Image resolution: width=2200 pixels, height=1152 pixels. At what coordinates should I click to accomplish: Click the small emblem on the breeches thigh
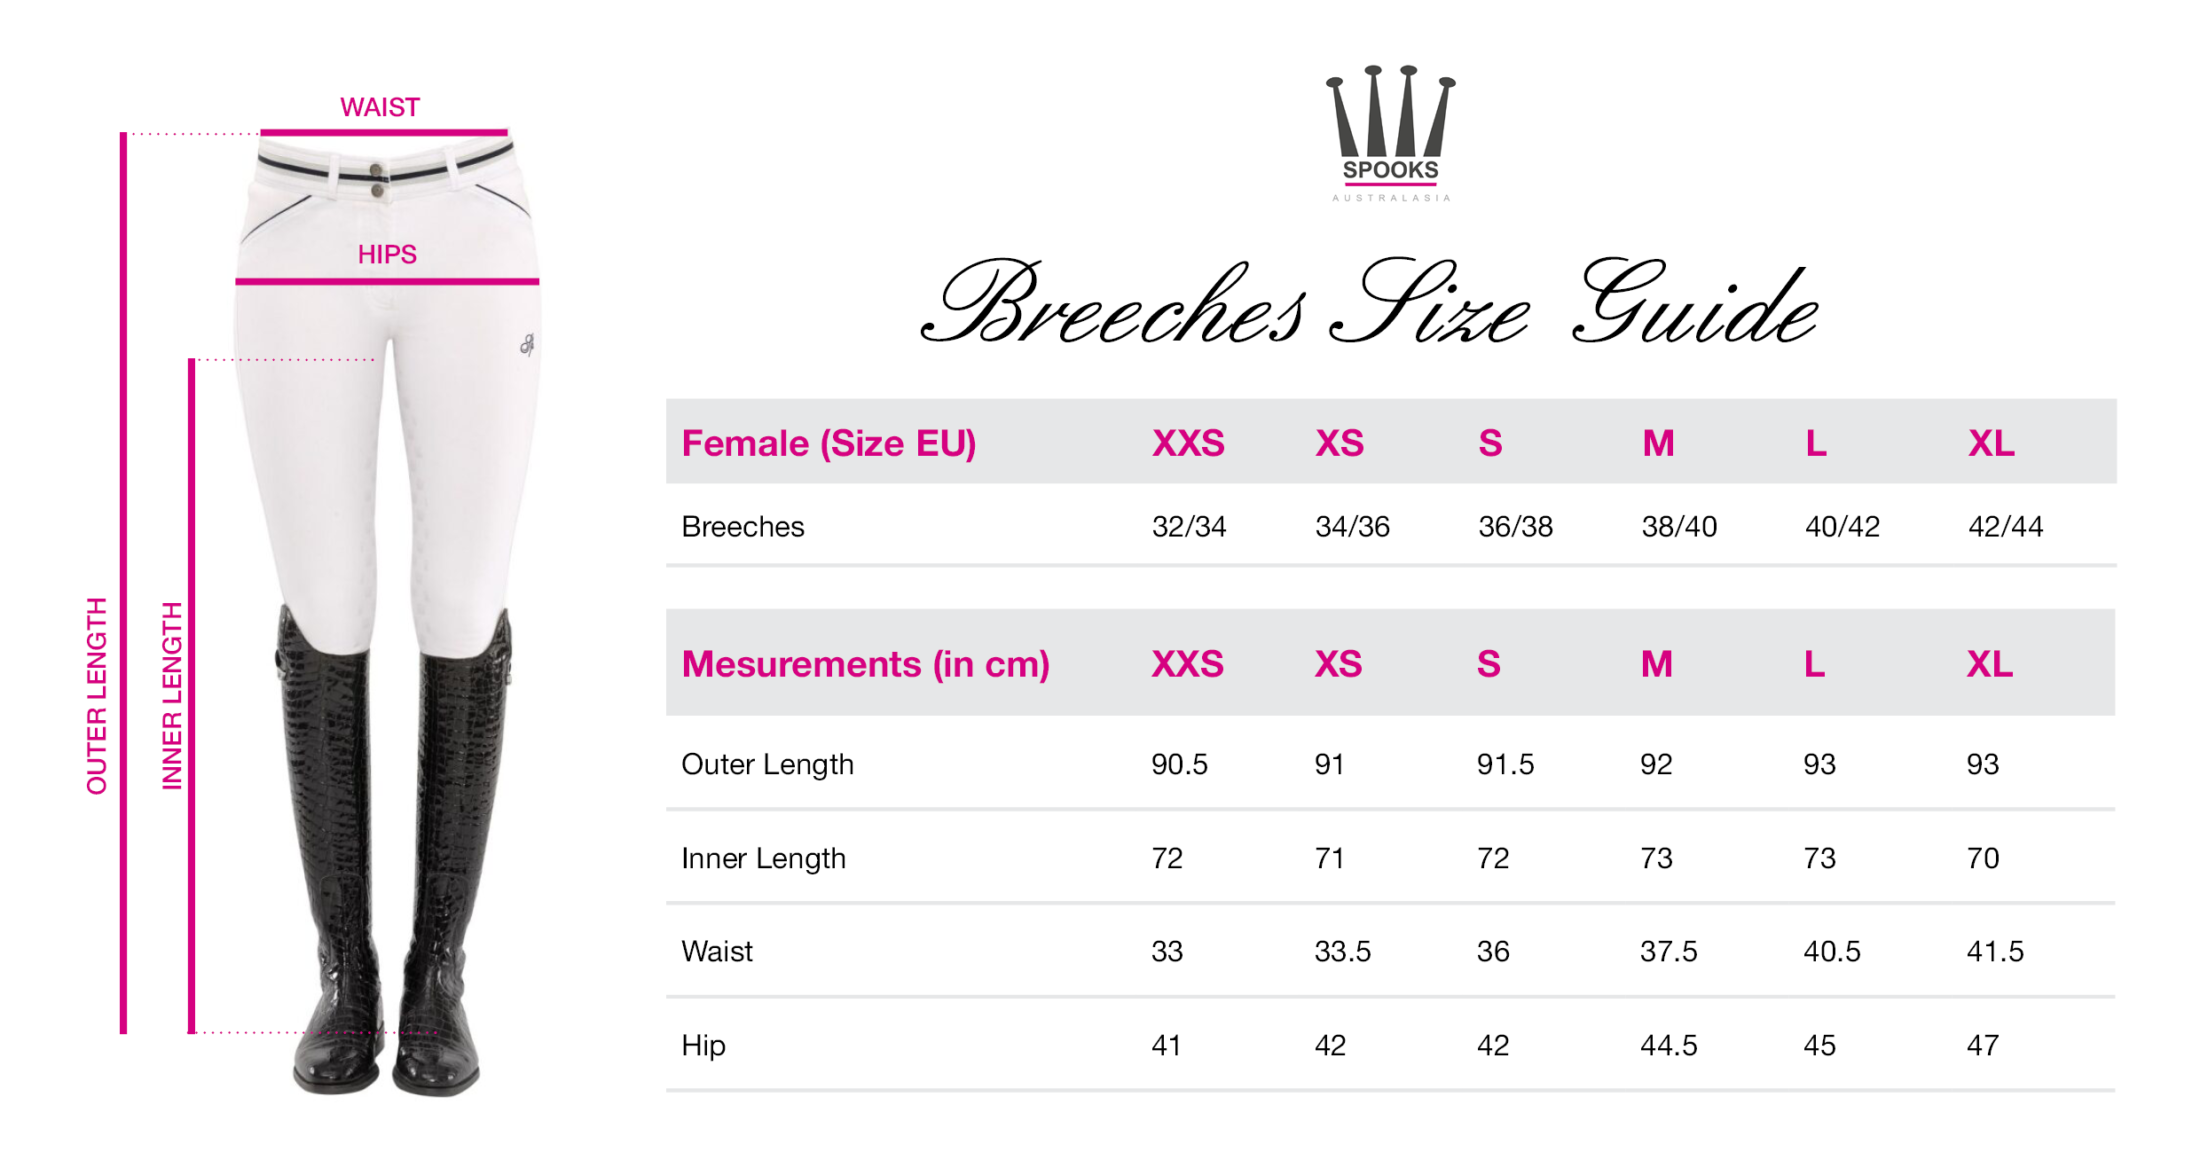click(x=527, y=345)
